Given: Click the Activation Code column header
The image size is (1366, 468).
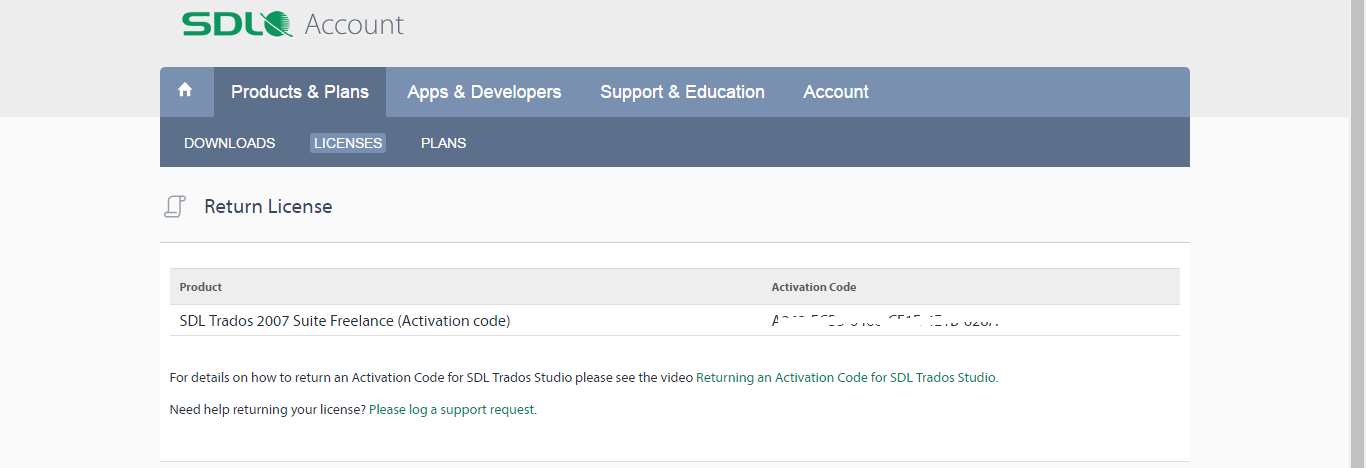Looking at the screenshot, I should point(814,287).
